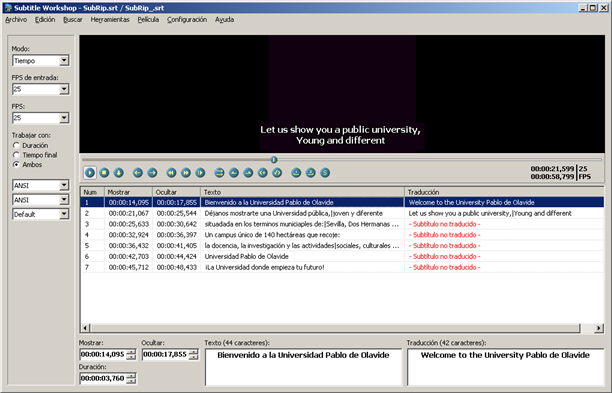
Task: Select the Tiempo final radio button
Action: point(16,155)
